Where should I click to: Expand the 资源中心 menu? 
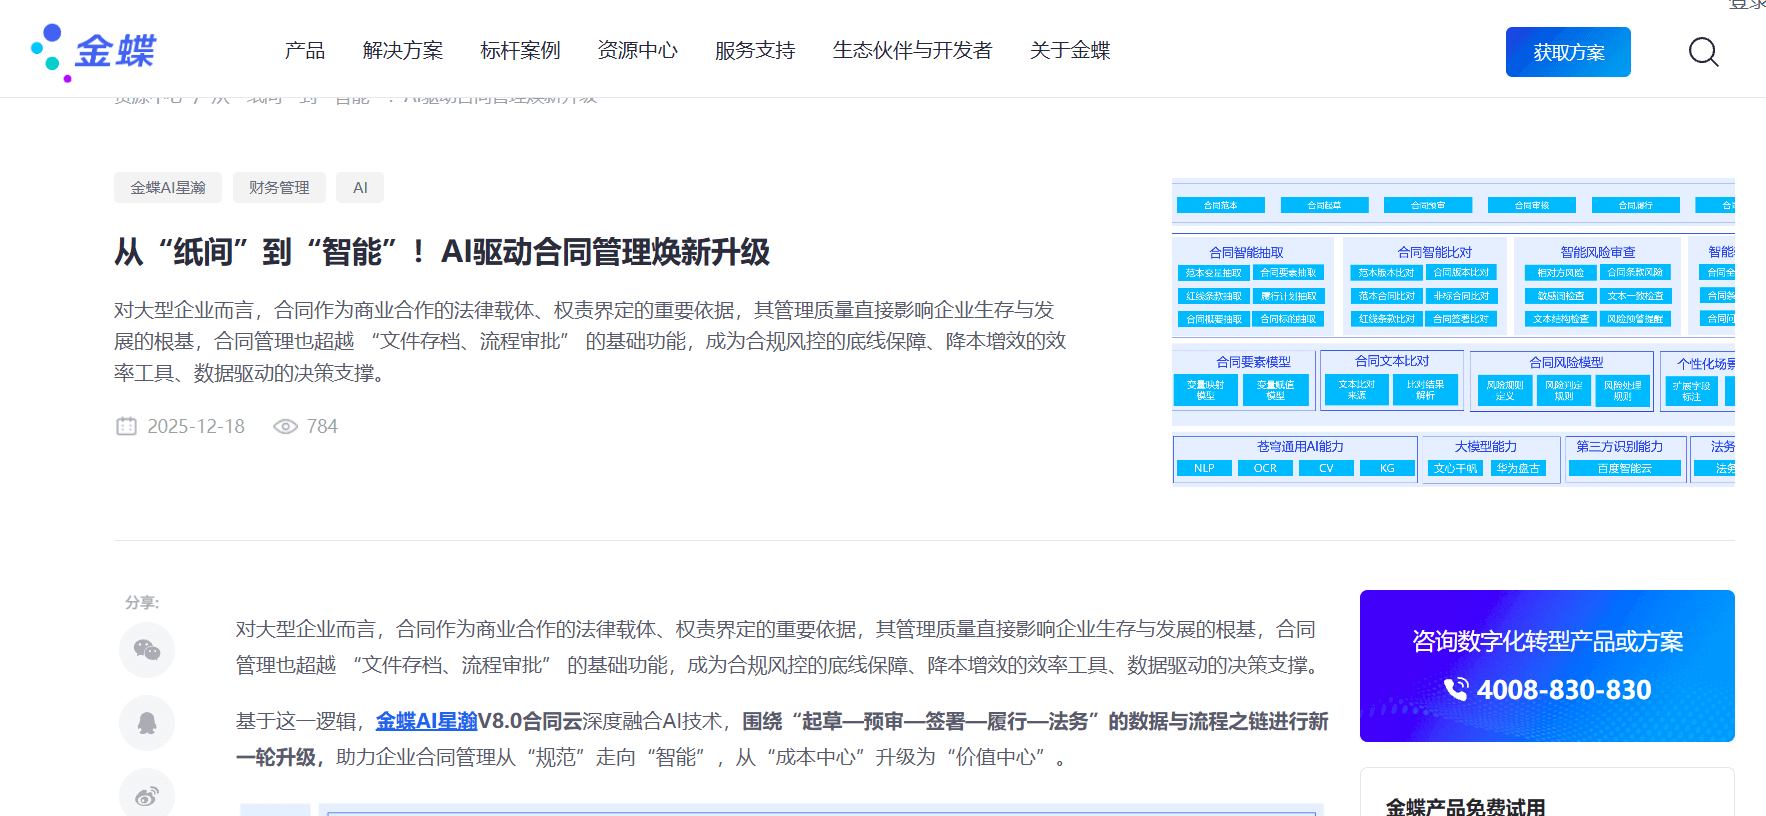[x=638, y=50]
